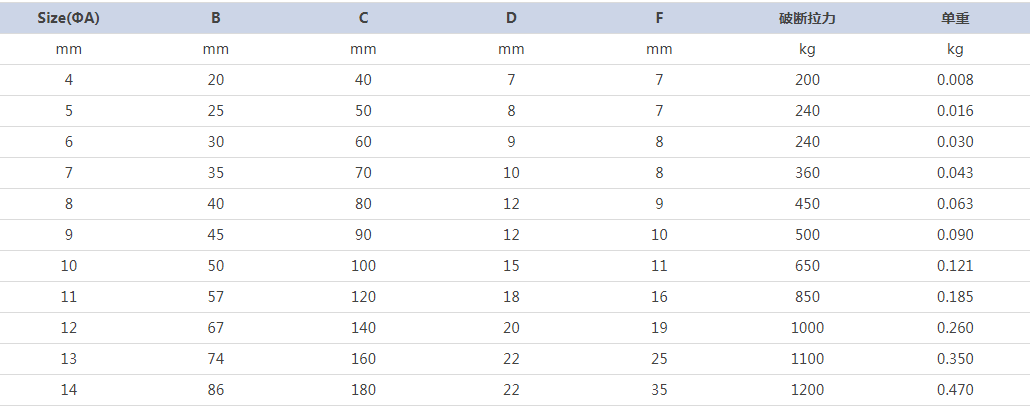Click the F column header
Screen dimensions: 1031x409
[659, 18]
